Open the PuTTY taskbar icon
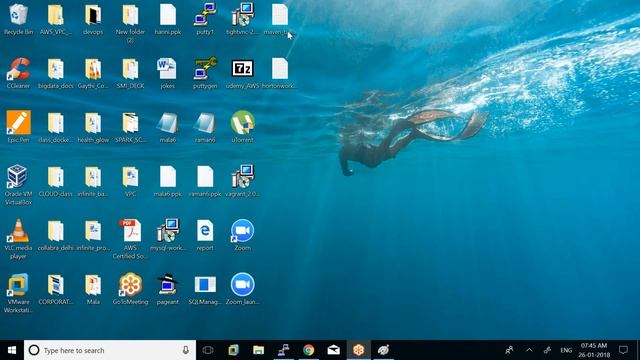The height and width of the screenshot is (360, 640). coord(283,350)
